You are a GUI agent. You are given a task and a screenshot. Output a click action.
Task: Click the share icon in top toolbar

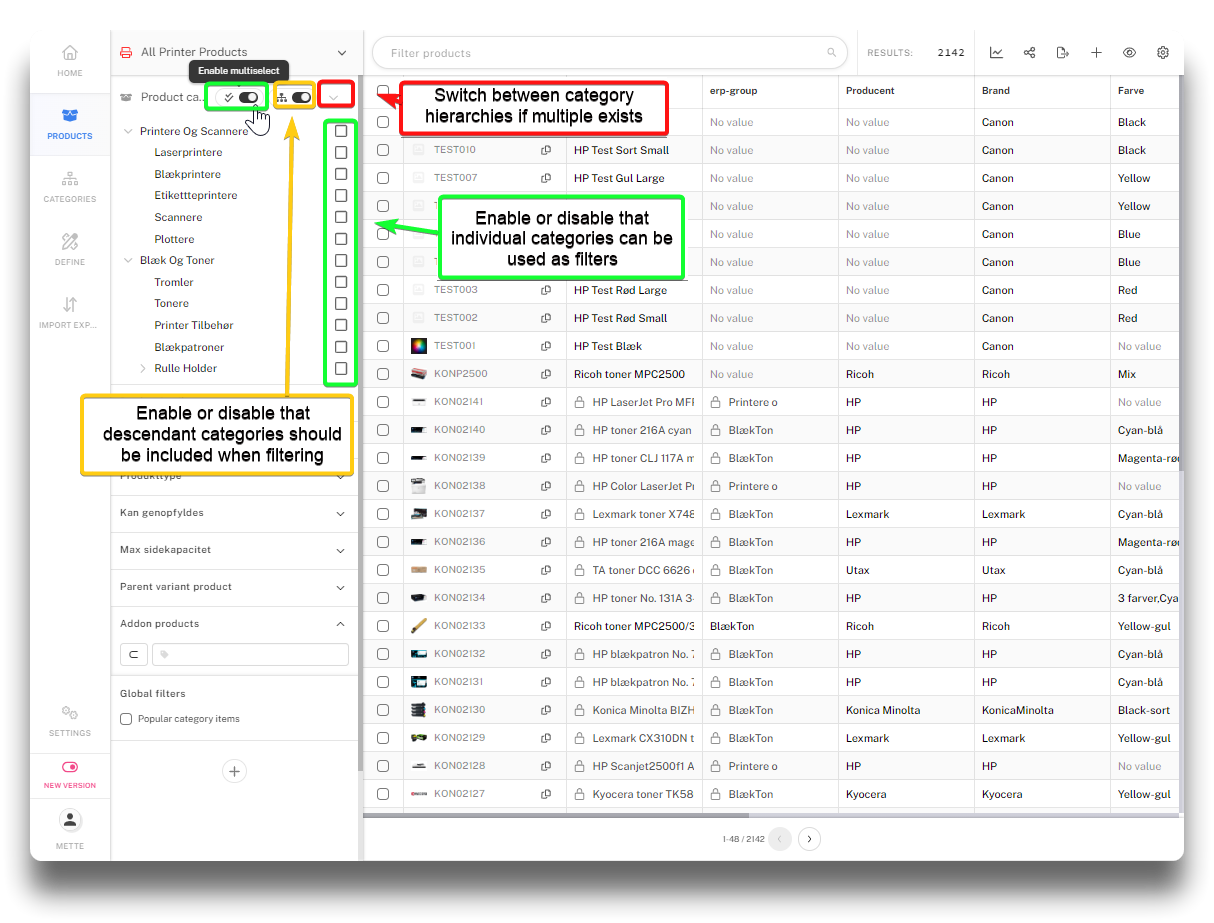1029,53
